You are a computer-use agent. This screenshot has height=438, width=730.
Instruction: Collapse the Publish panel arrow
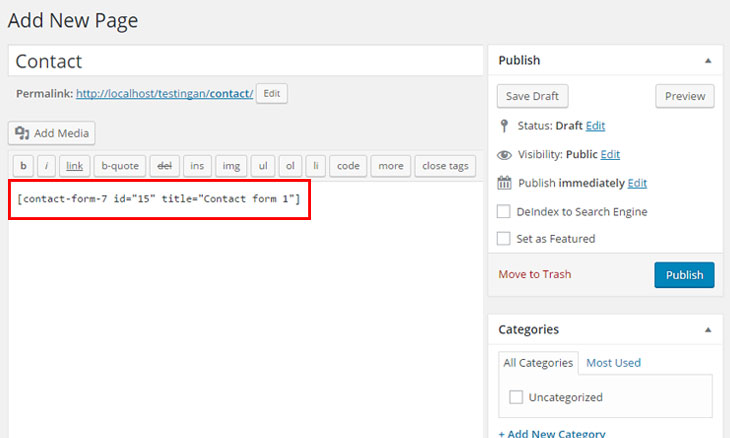click(708, 61)
